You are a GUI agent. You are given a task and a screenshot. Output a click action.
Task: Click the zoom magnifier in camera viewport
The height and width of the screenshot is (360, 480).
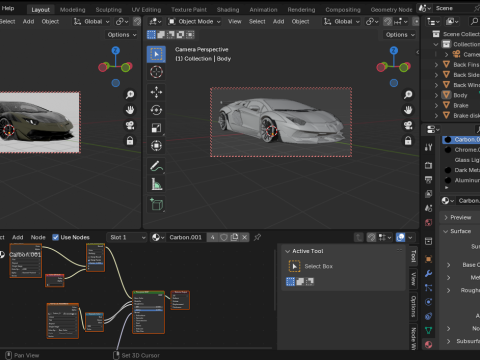point(408,95)
